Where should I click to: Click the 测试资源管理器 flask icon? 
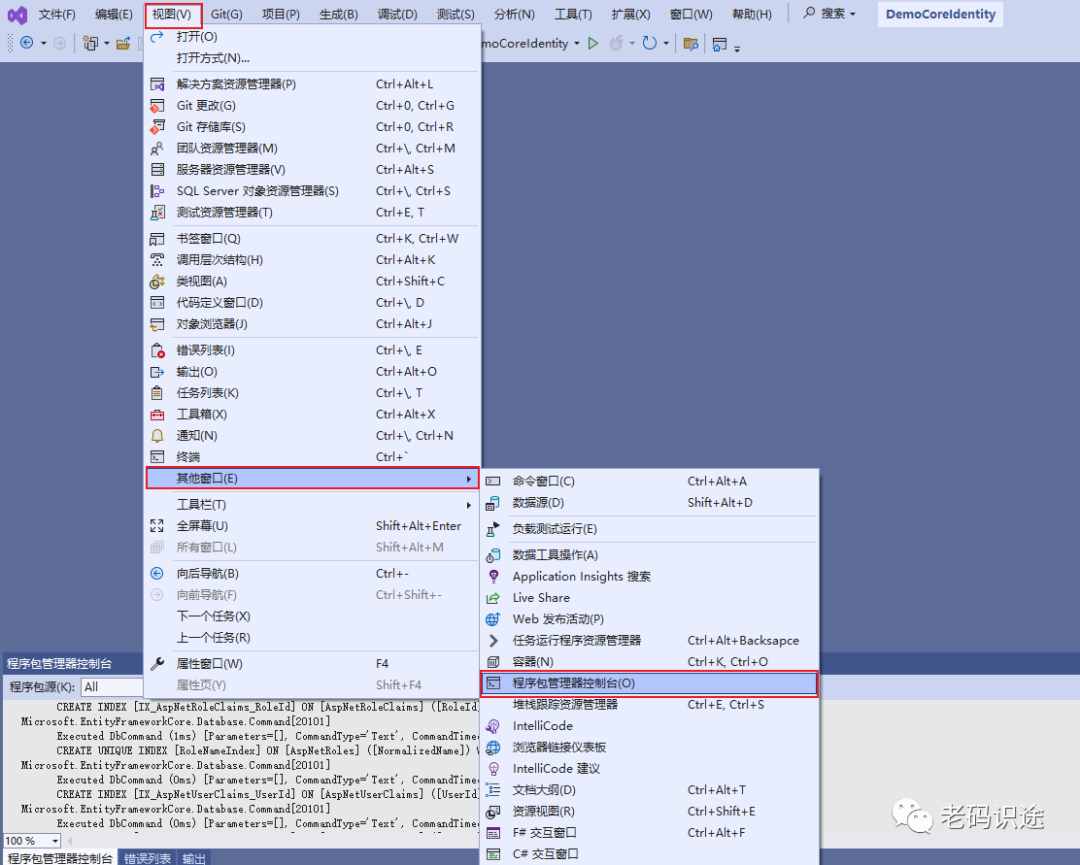pos(157,212)
